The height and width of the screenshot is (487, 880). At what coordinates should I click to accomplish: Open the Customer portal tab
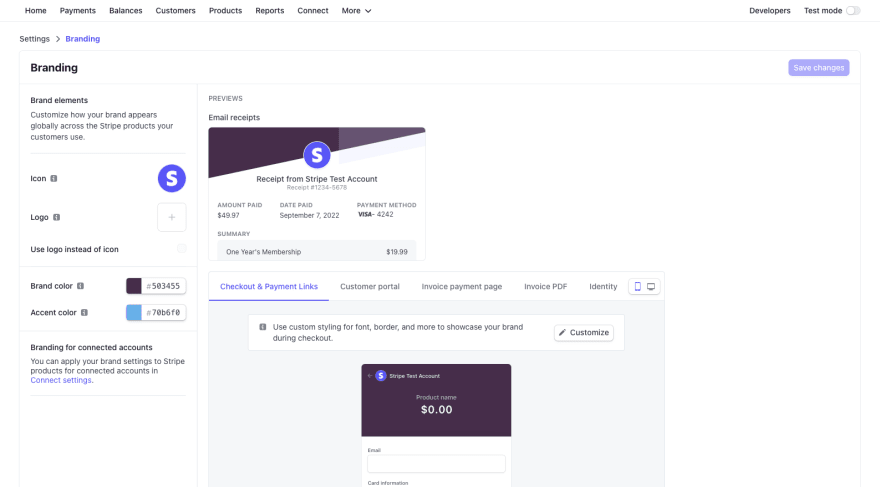pos(370,286)
